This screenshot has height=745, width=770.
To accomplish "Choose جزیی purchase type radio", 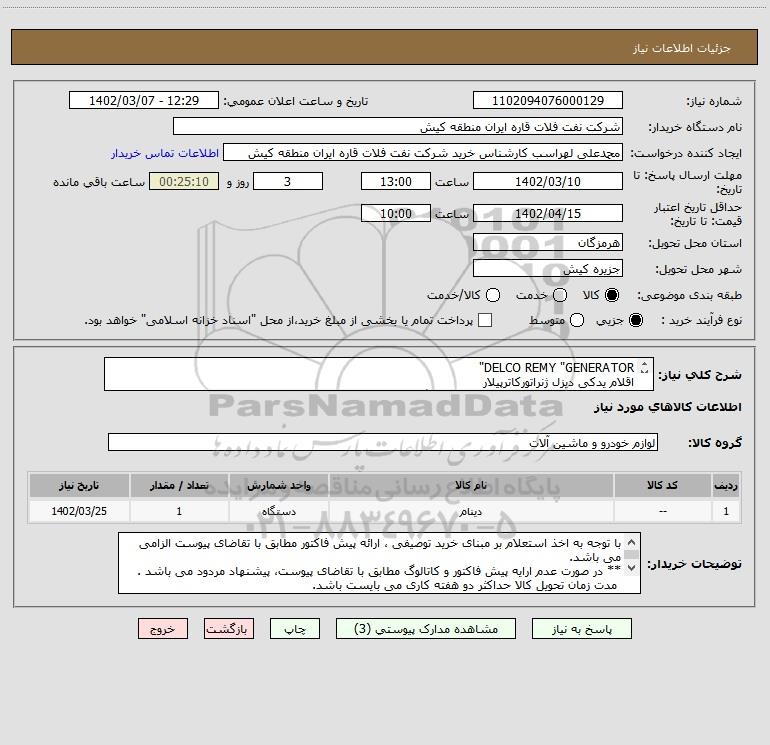I will click(635, 320).
